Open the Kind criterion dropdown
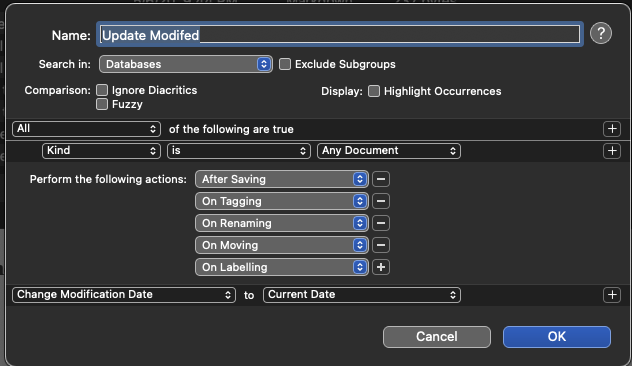This screenshot has width=632, height=366. 101,151
